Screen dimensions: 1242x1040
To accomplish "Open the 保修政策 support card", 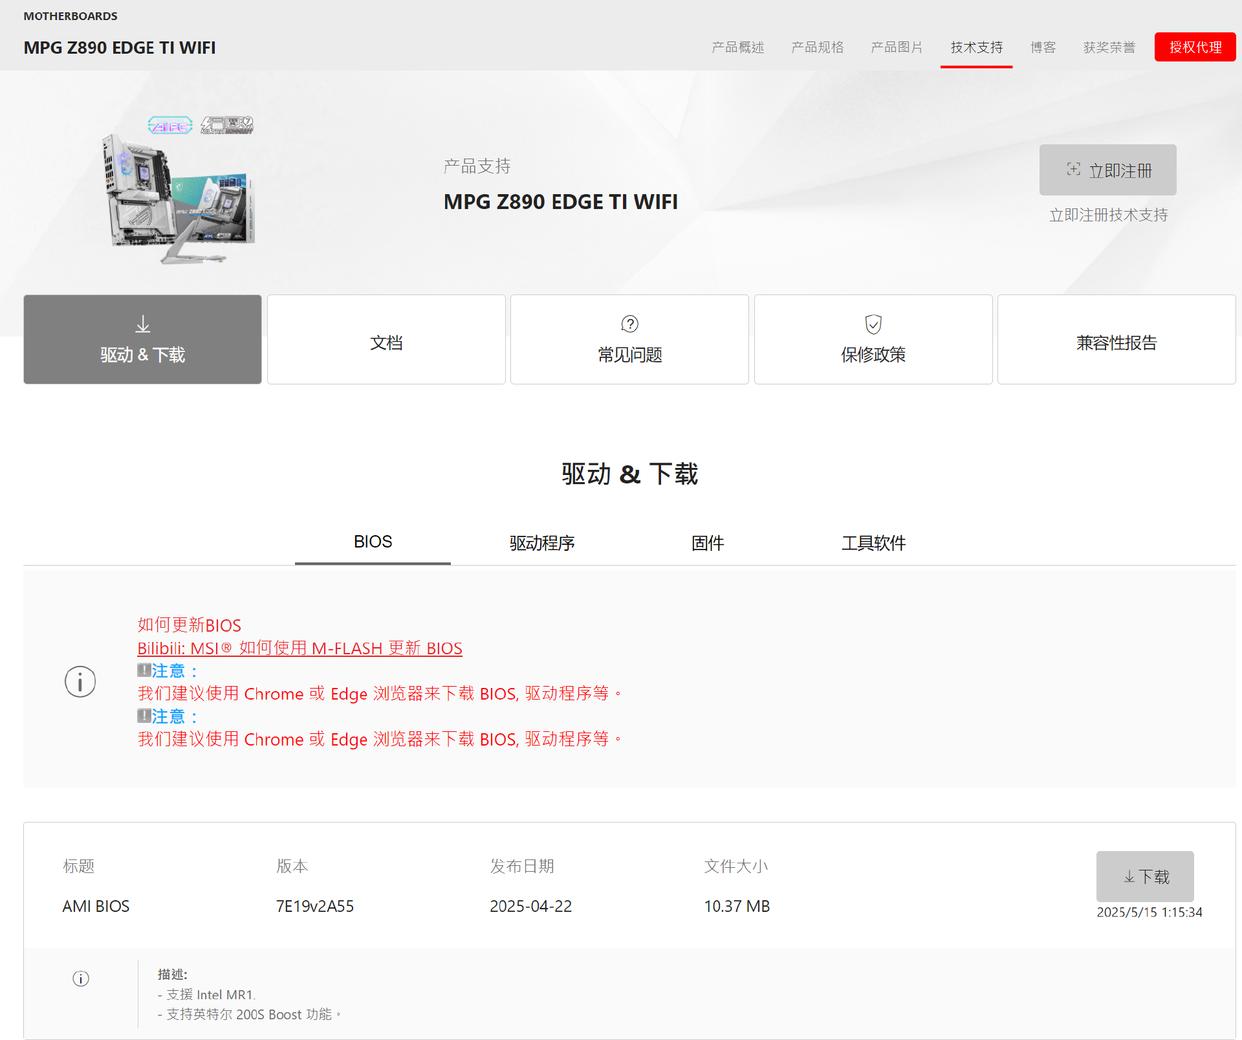I will 873,339.
